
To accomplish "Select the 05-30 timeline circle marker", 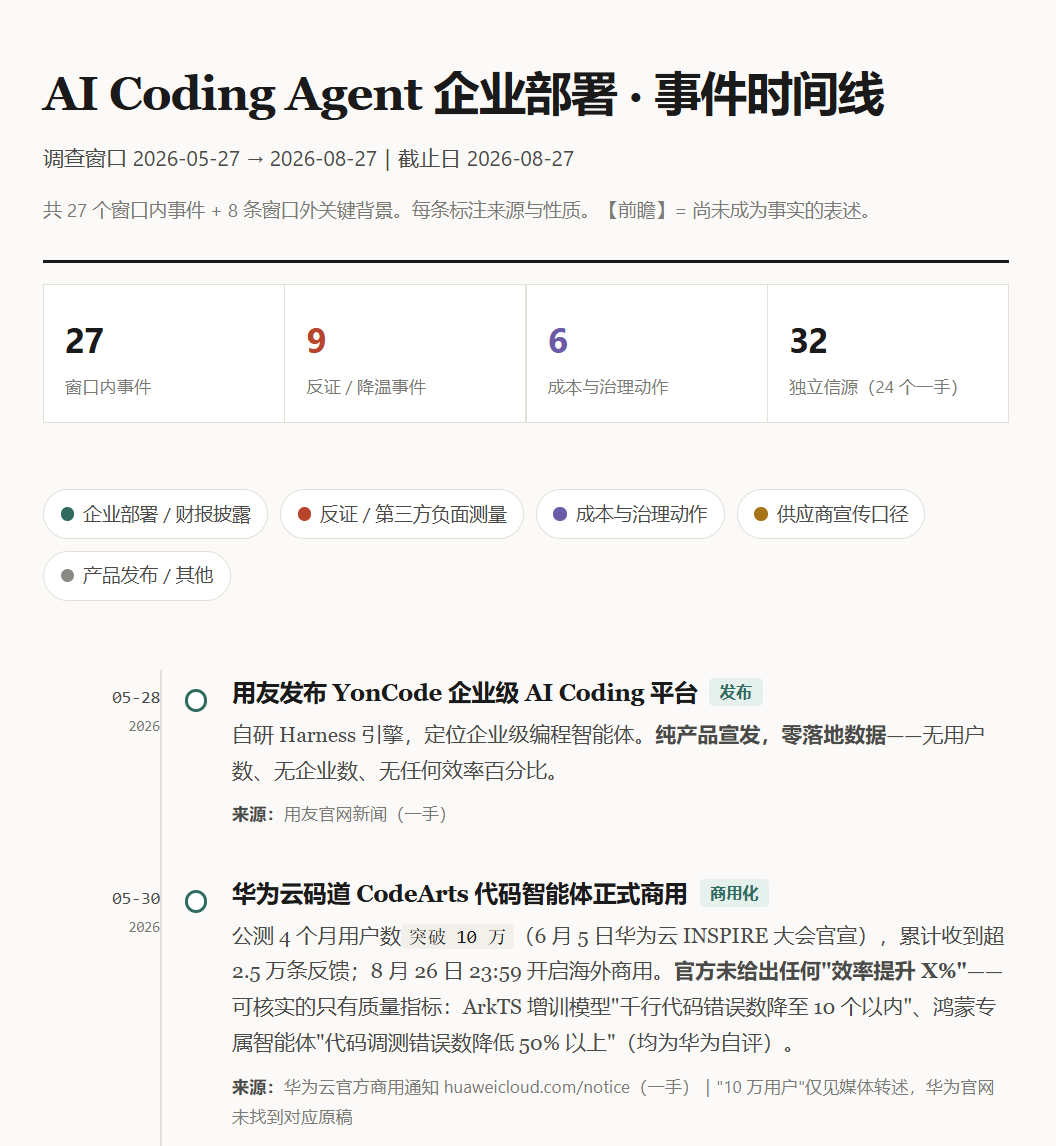I will point(196,901).
